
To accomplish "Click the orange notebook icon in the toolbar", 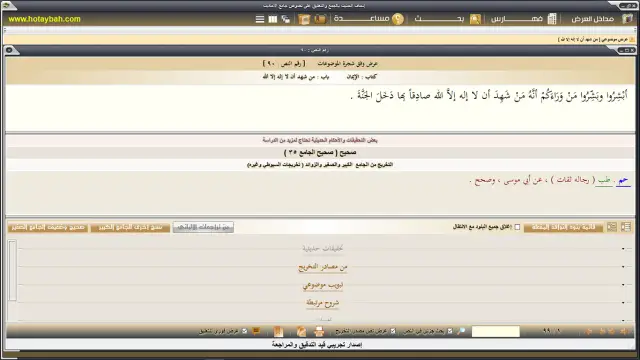I will click(304, 19).
